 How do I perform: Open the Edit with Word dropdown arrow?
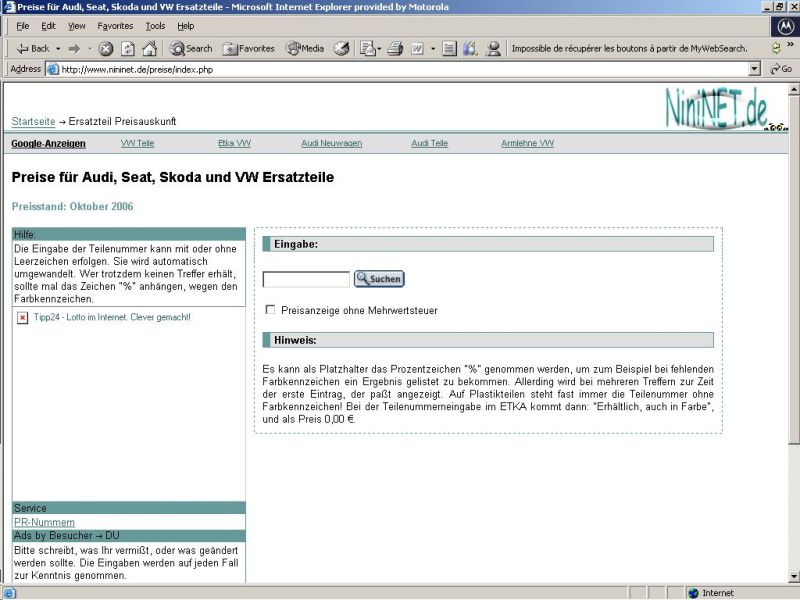coord(433,48)
